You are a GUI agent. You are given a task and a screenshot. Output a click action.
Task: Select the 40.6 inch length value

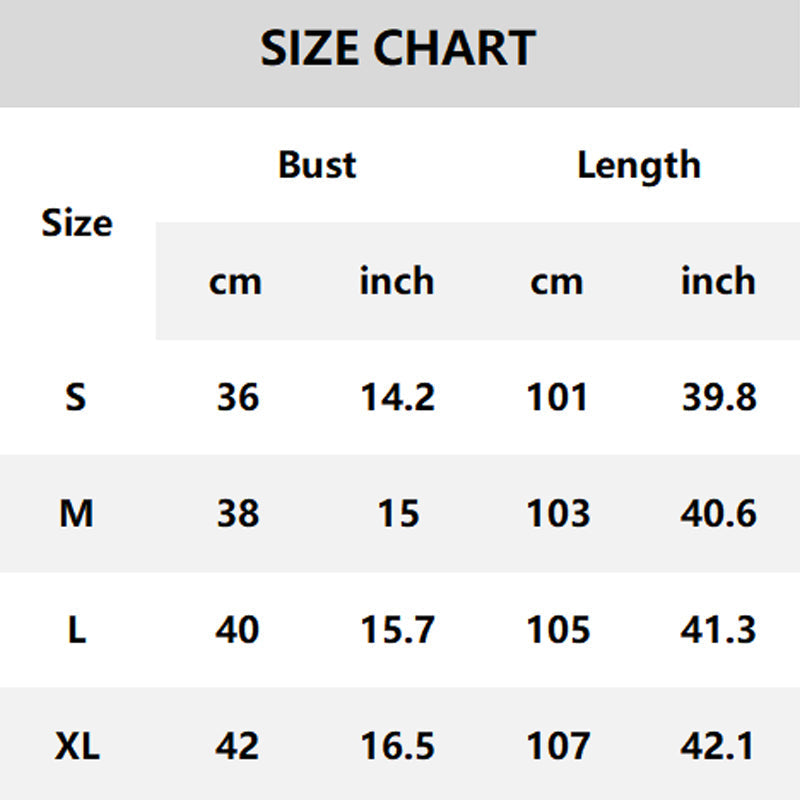(x=719, y=514)
